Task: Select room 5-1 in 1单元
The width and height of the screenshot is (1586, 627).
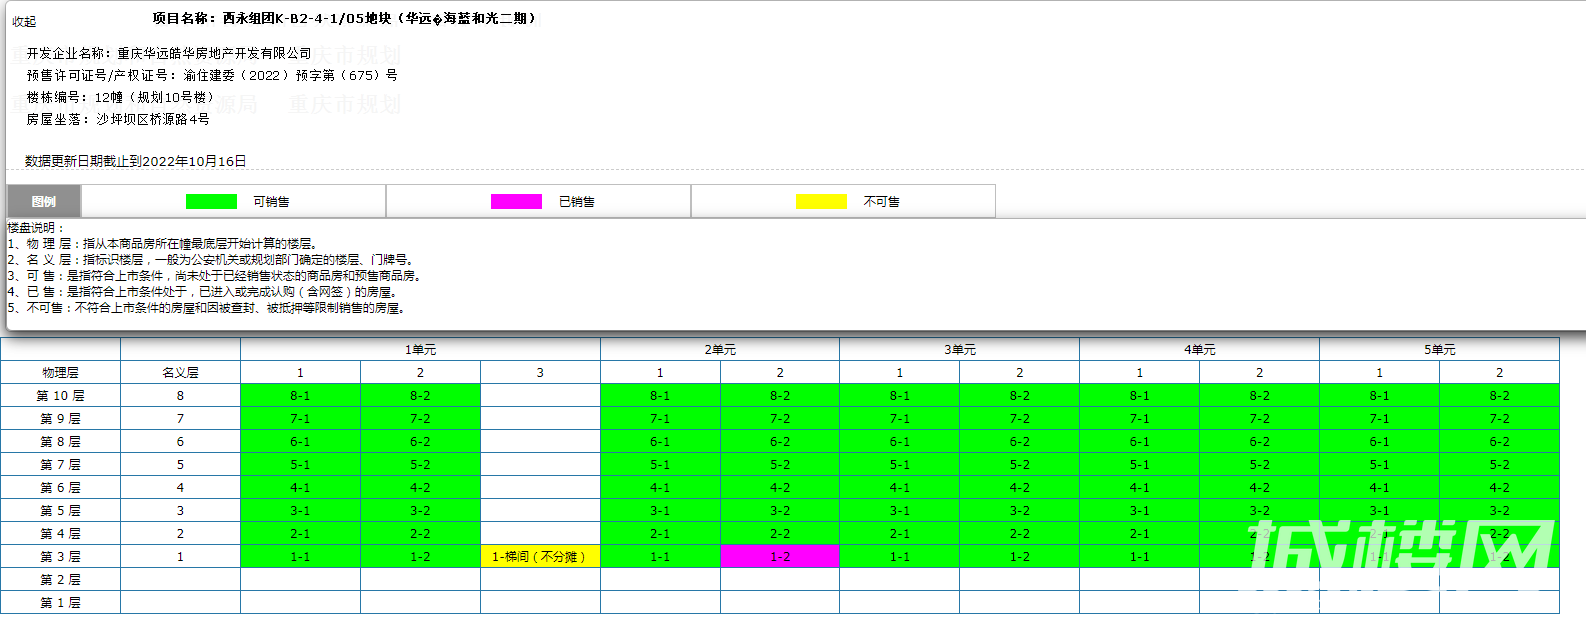Action: coord(300,465)
